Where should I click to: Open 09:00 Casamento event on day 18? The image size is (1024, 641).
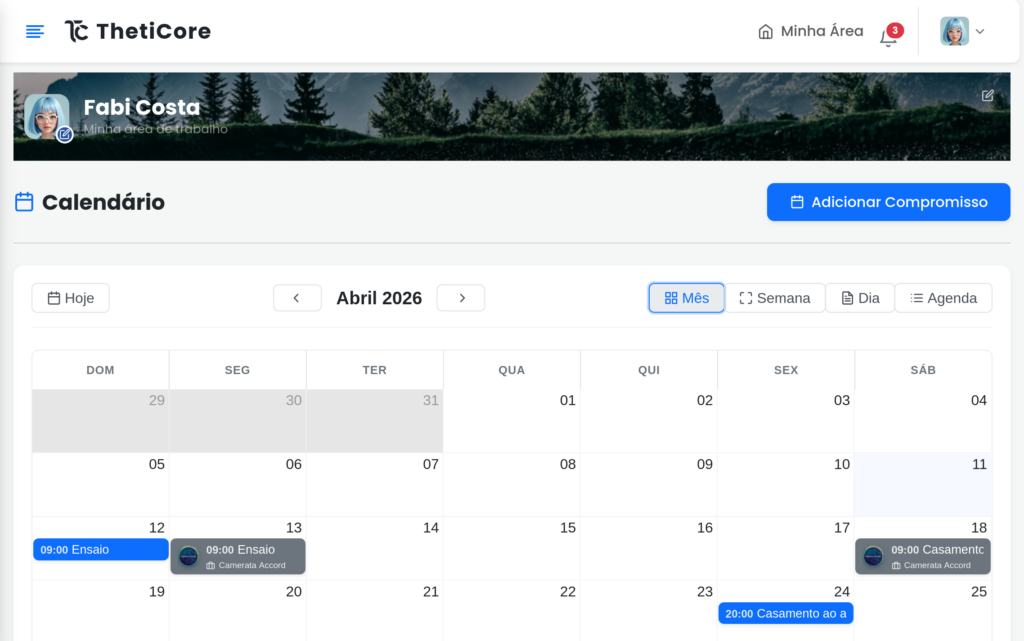923,557
